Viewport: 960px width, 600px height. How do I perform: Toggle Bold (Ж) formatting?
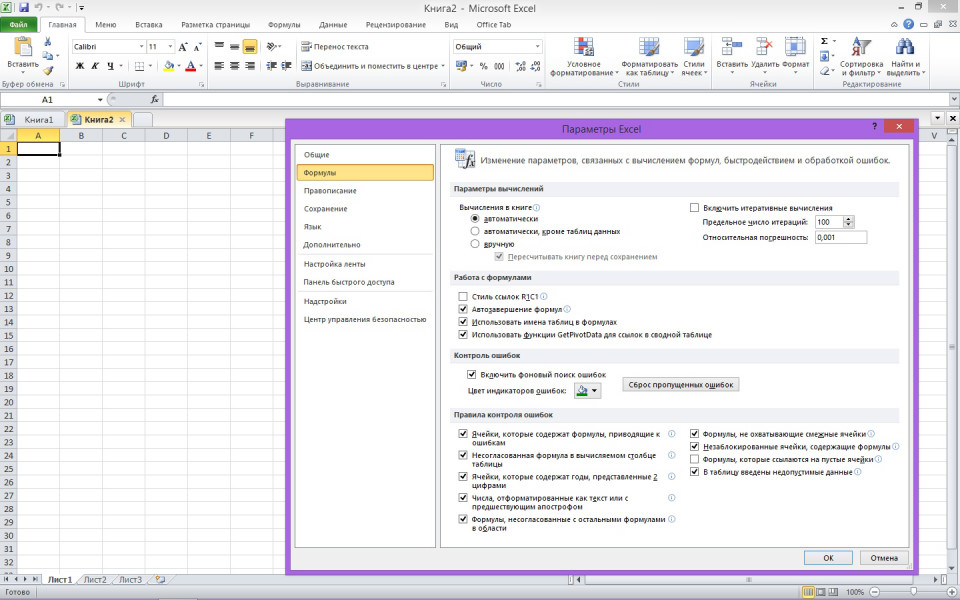(x=80, y=66)
